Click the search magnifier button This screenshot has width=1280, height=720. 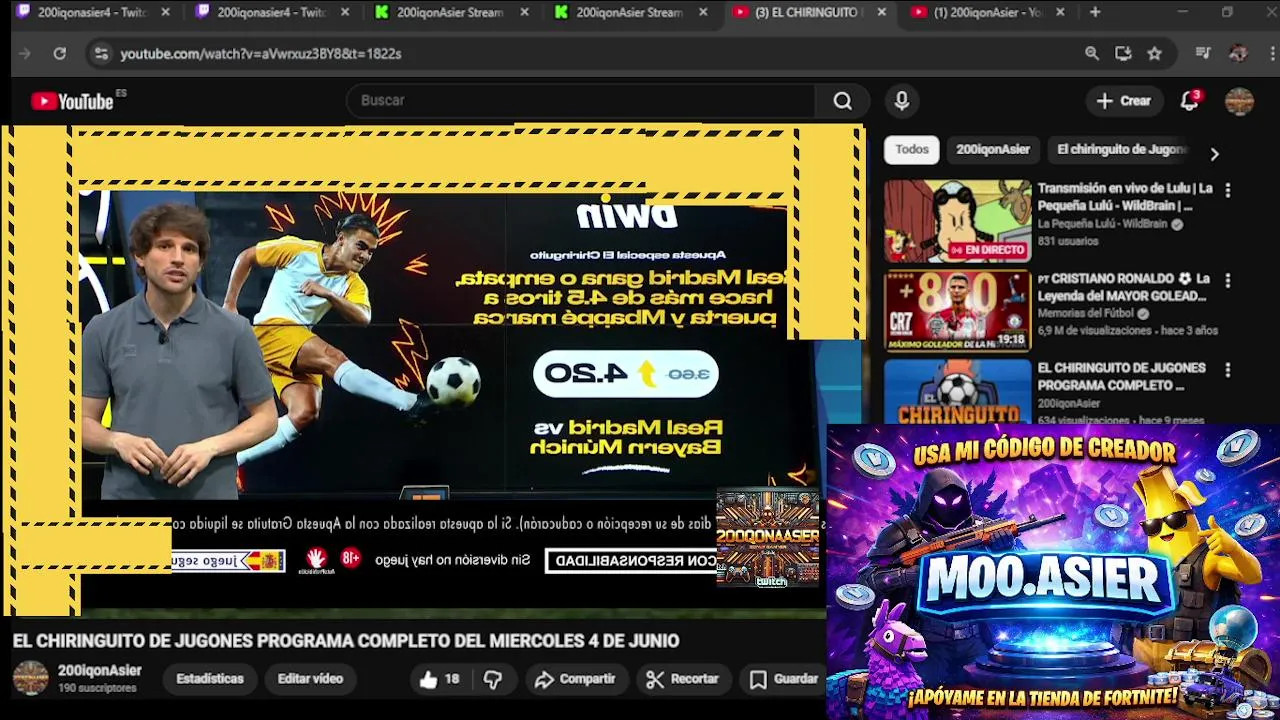coord(843,101)
